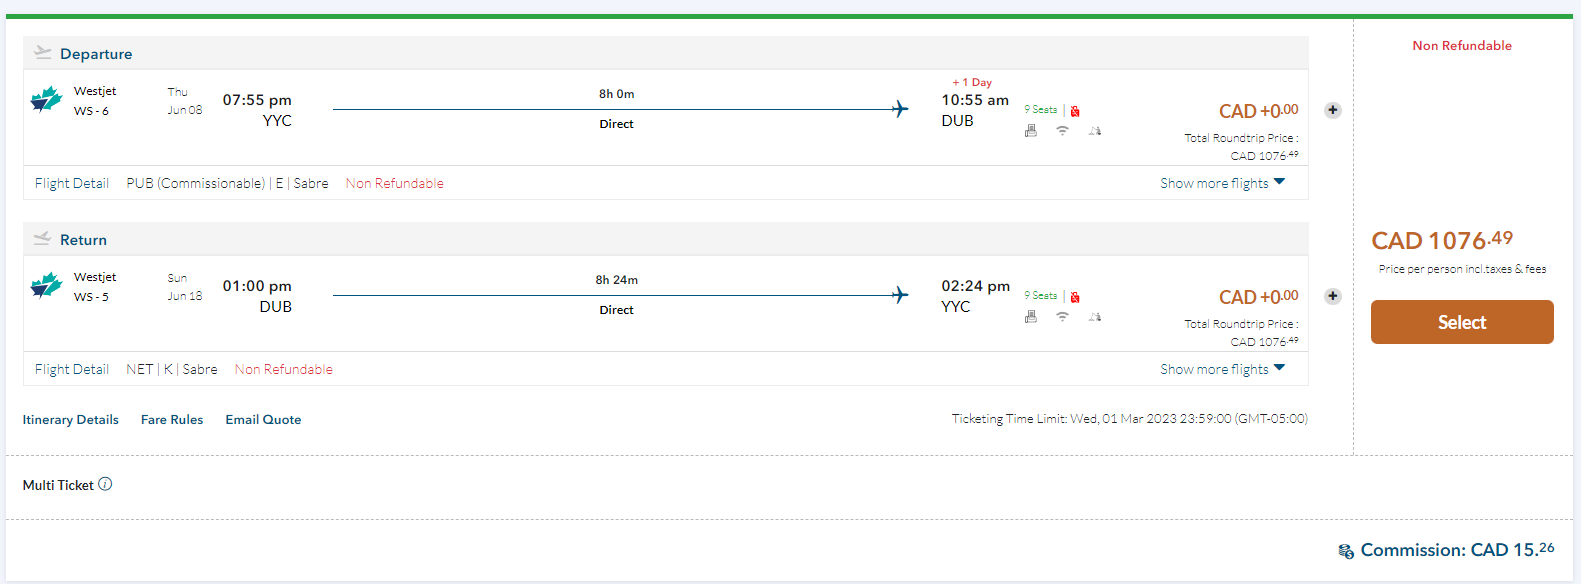Click the rightmost amenity icon on return flight
Image resolution: width=1581 pixels, height=584 pixels.
tap(1095, 317)
